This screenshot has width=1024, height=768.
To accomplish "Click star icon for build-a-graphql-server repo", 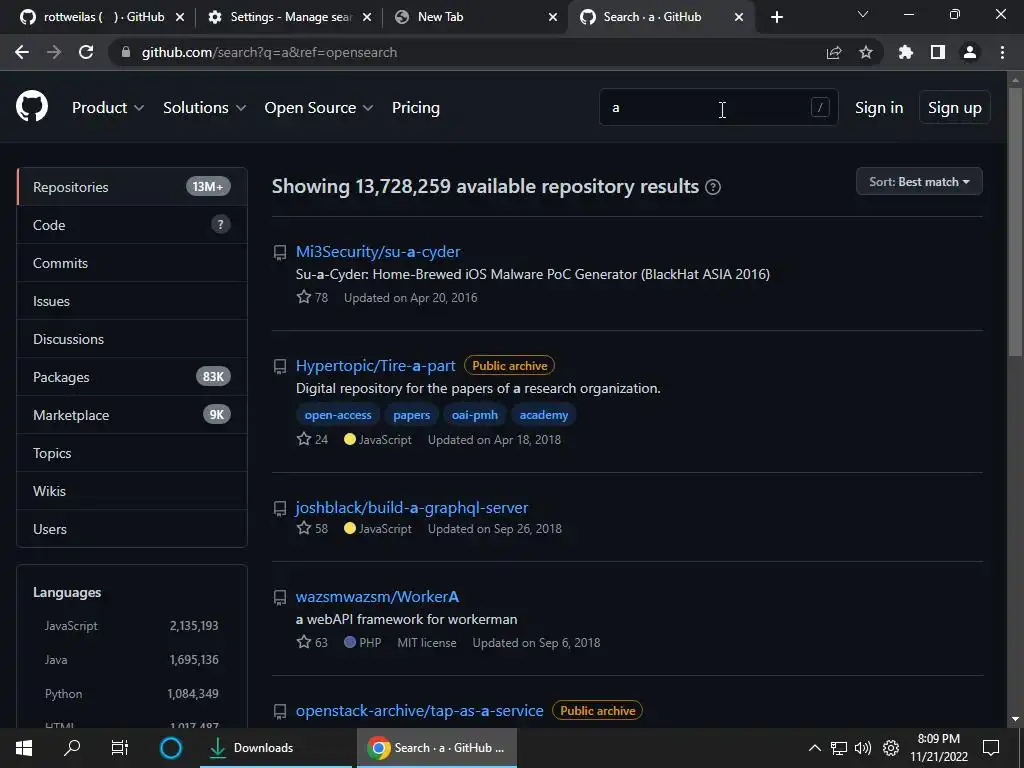I will (x=304, y=528).
